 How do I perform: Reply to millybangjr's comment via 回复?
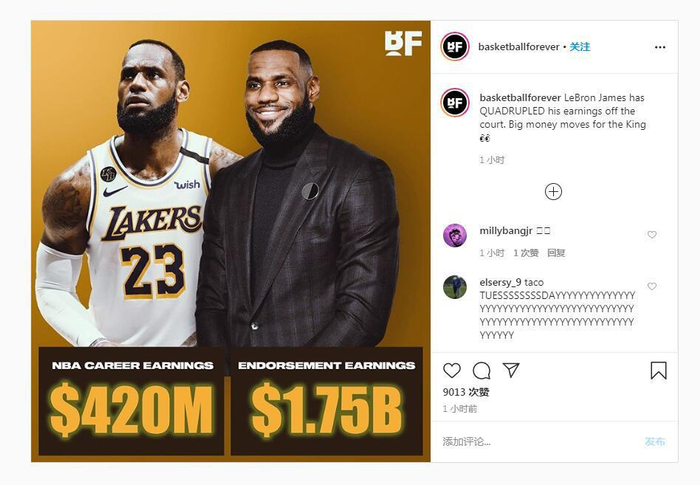click(556, 253)
